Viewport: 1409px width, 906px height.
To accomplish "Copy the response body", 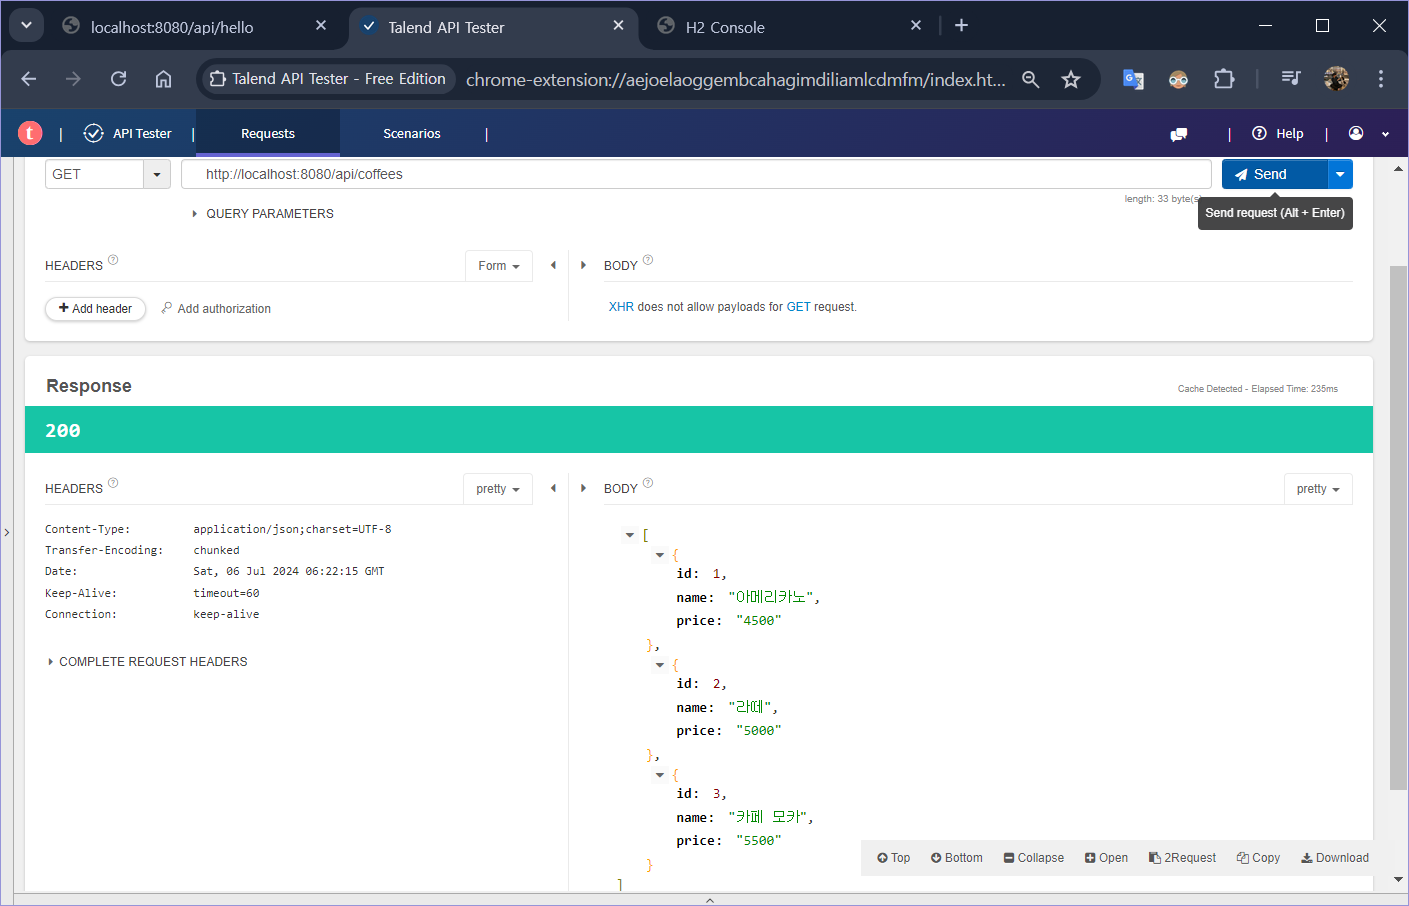I will coord(1258,858).
